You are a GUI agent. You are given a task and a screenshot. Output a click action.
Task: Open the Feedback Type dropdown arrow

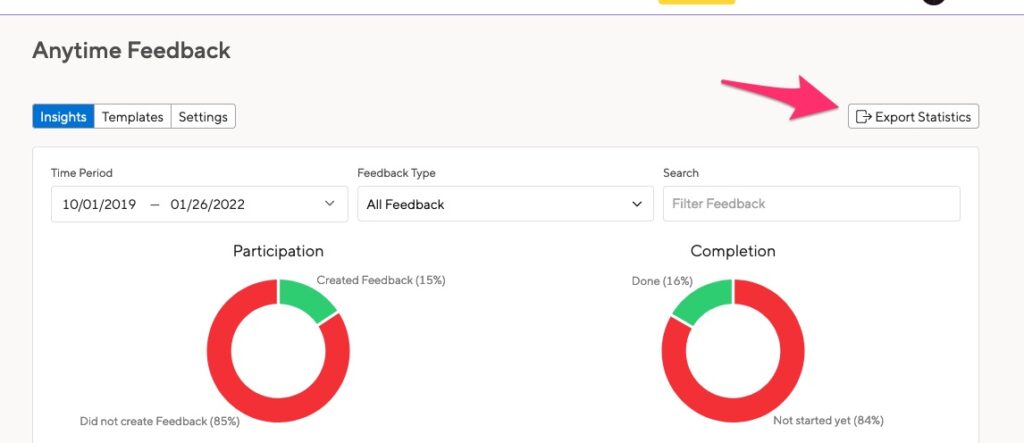(637, 205)
